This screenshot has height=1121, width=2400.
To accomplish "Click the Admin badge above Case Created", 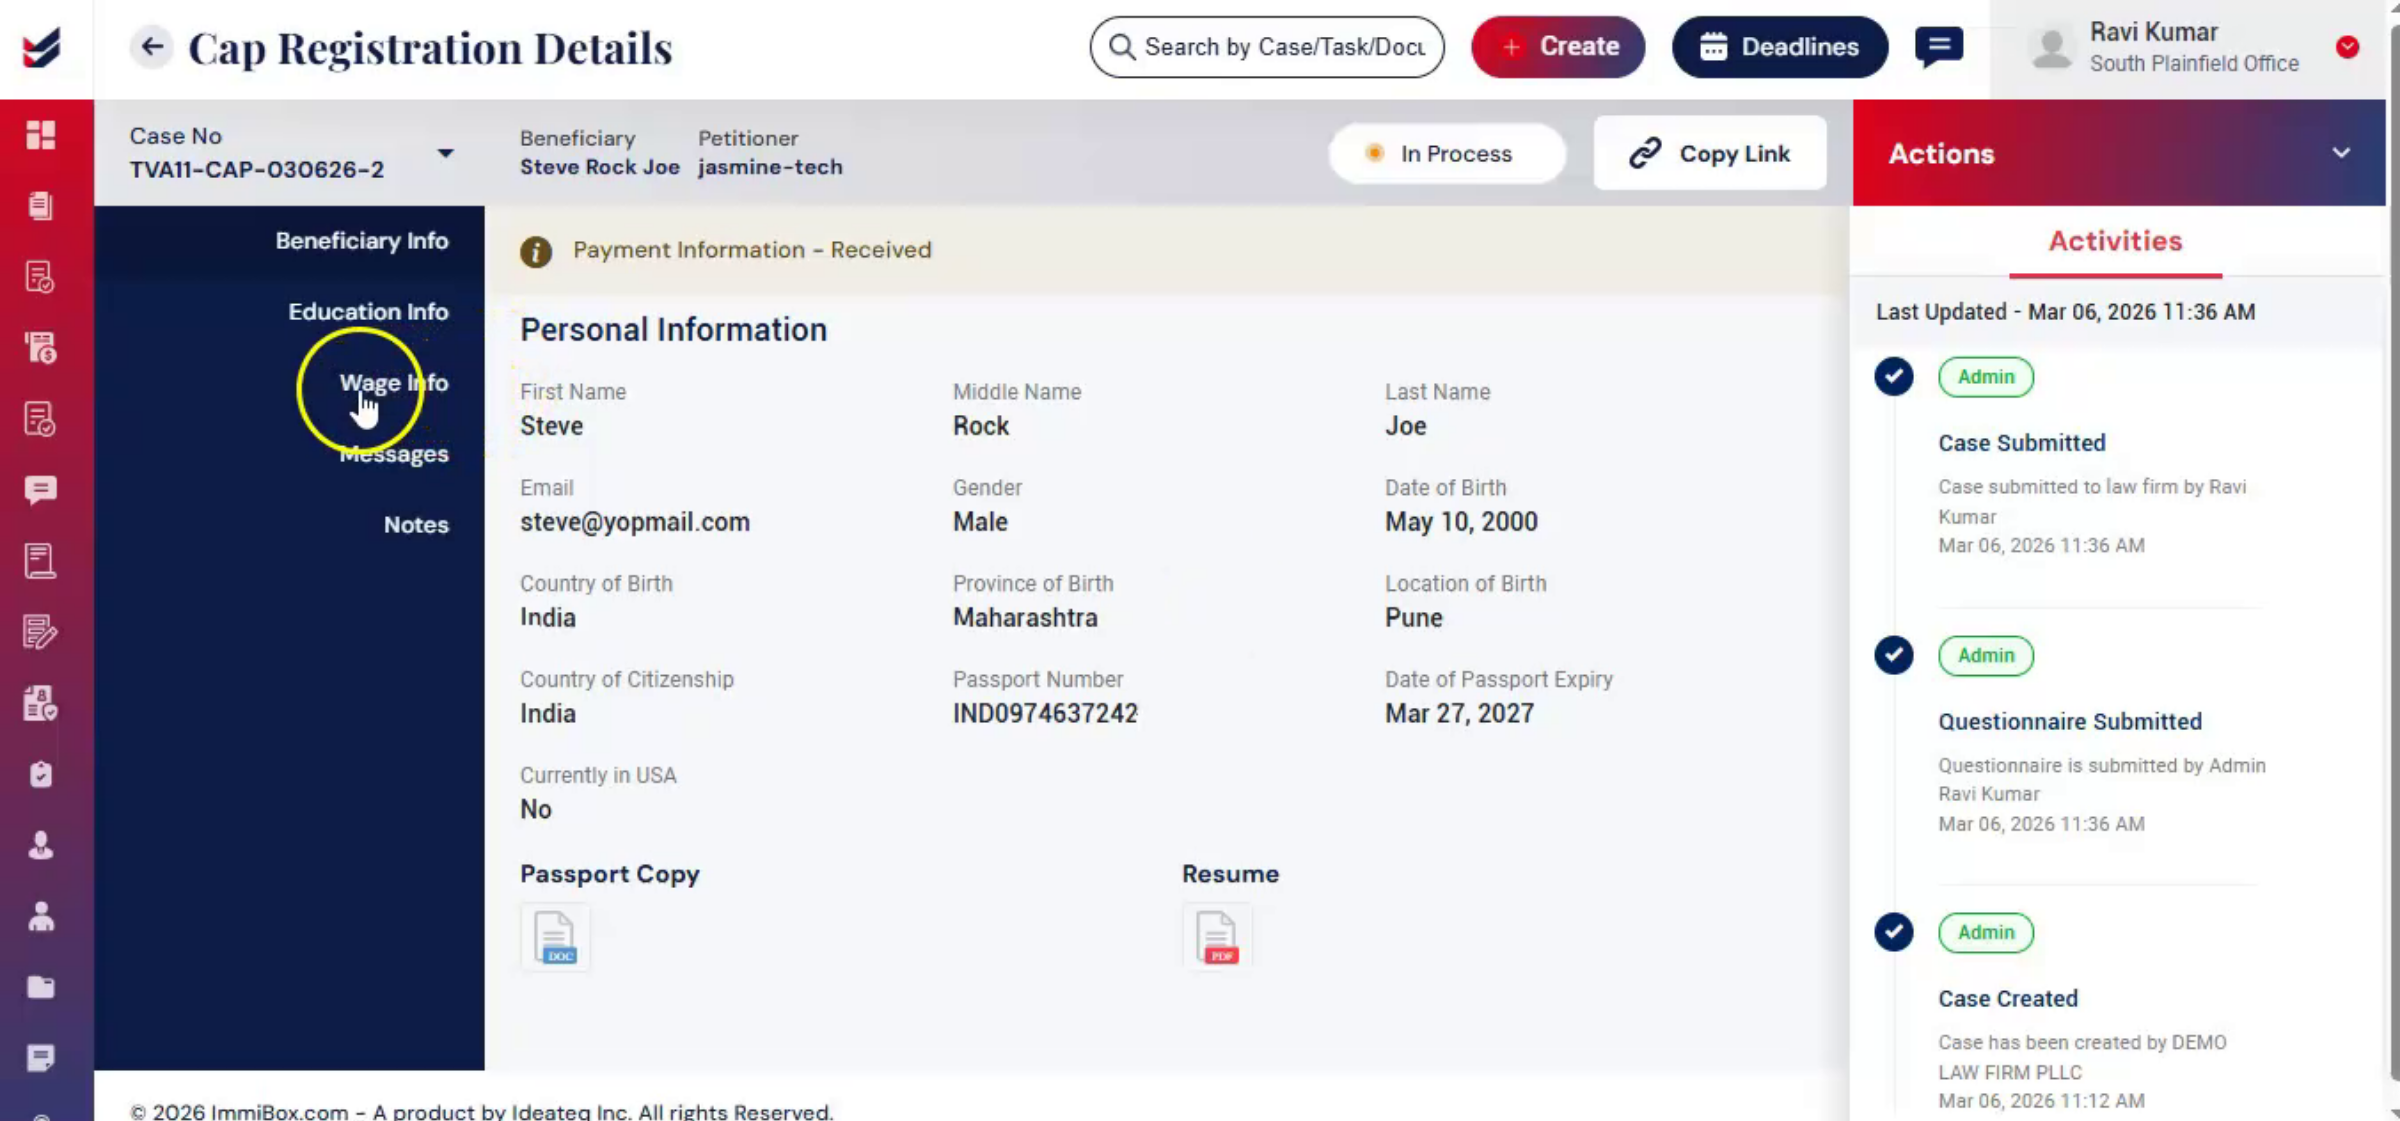I will pyautogui.click(x=1986, y=932).
